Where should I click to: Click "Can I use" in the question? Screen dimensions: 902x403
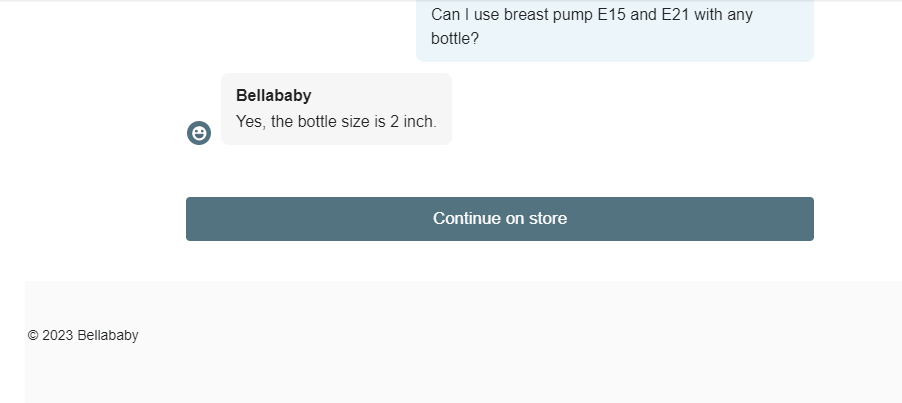point(465,14)
